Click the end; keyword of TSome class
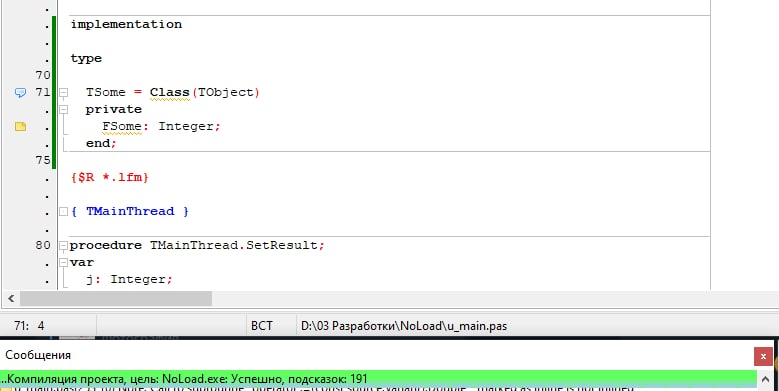The width and height of the screenshot is (779, 391). [x=101, y=144]
